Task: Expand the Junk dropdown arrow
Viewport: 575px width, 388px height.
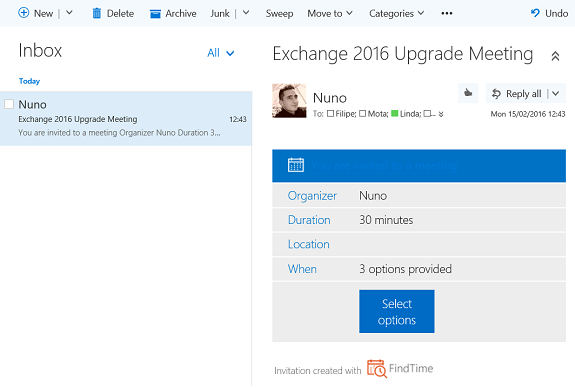Action: [246, 13]
